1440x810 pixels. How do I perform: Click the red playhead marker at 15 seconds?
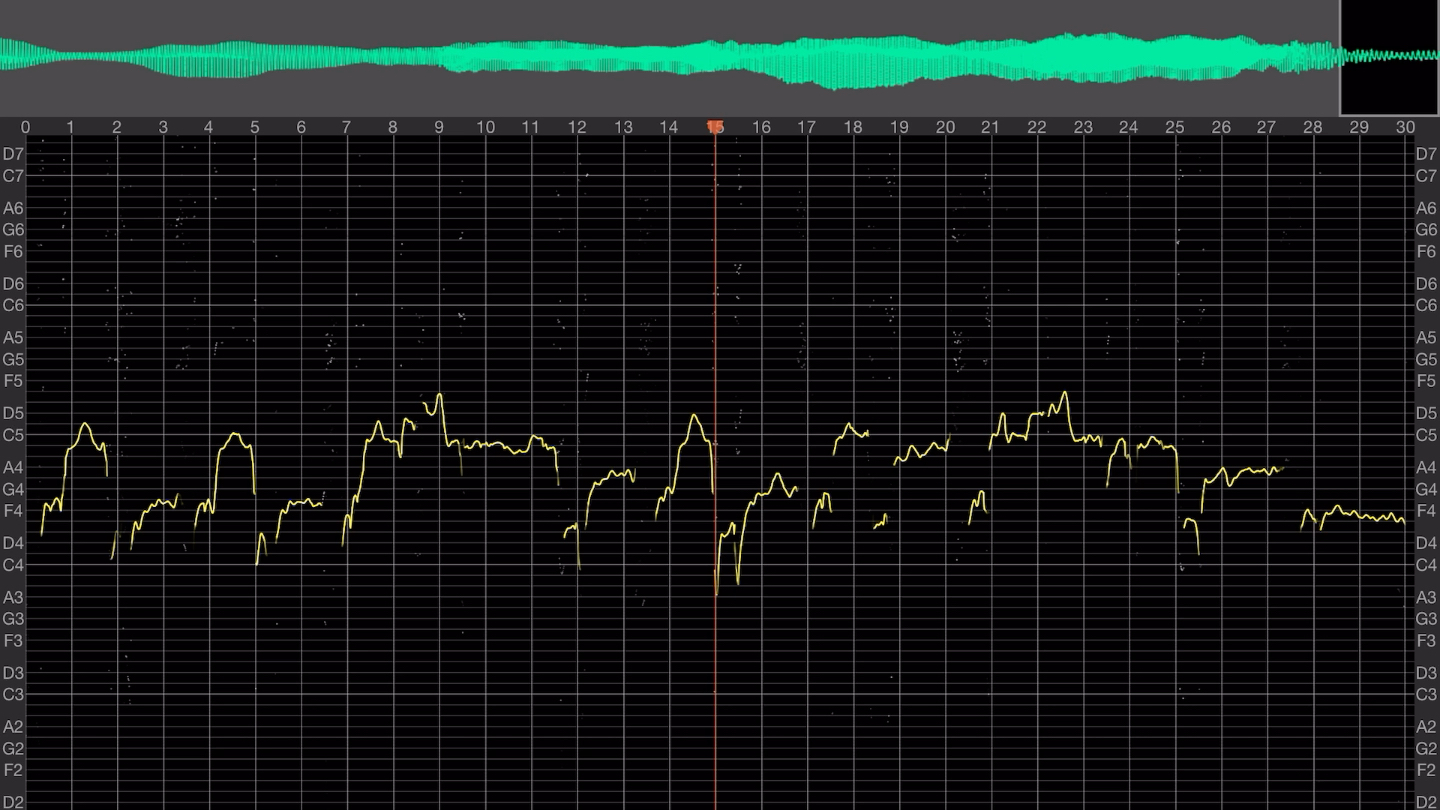715,127
